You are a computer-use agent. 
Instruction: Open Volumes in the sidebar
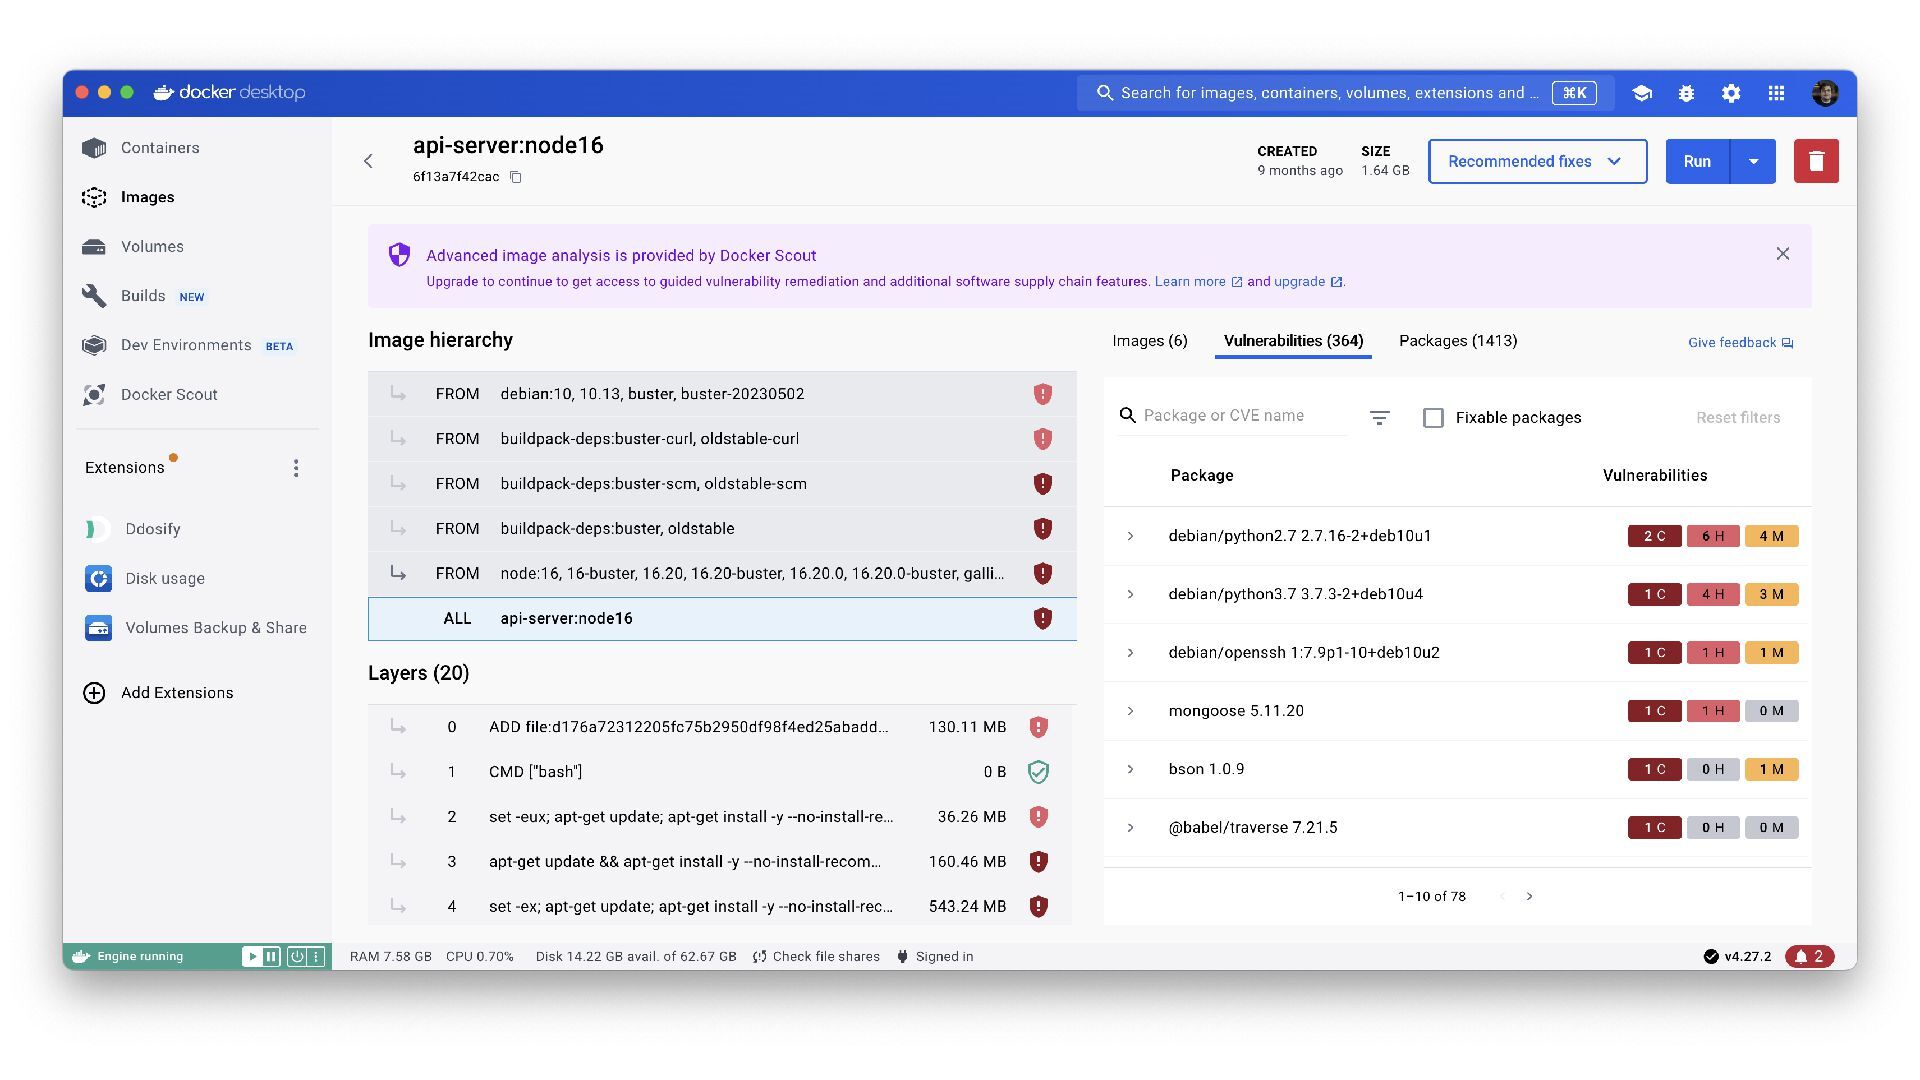(152, 246)
